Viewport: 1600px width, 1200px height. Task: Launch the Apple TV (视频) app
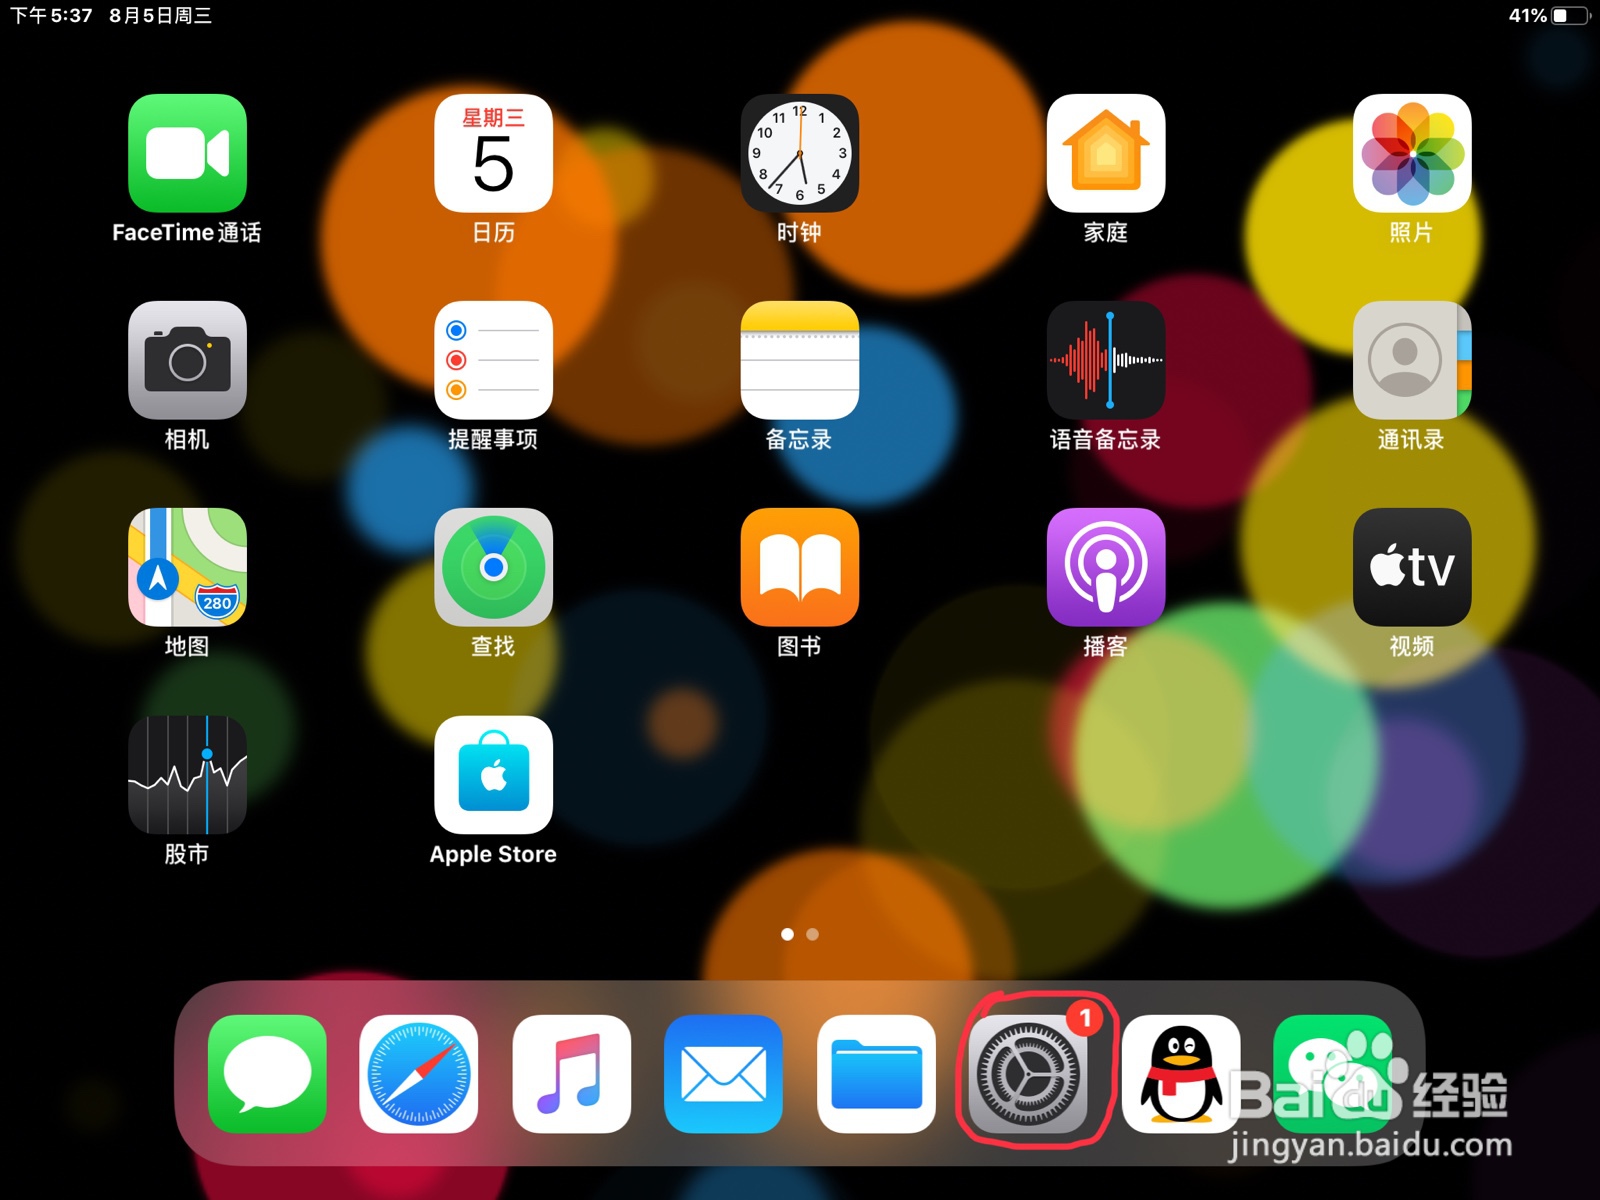(x=1412, y=567)
